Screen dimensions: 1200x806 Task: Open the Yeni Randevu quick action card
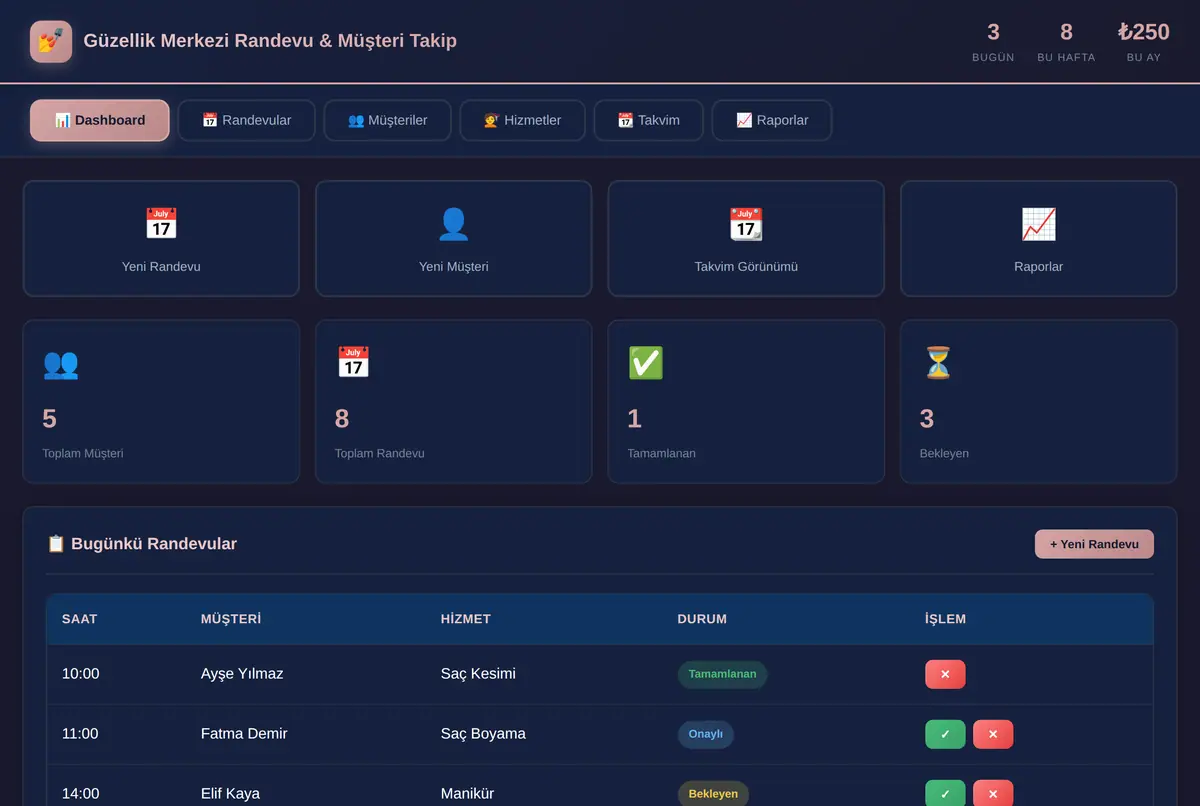coord(161,238)
